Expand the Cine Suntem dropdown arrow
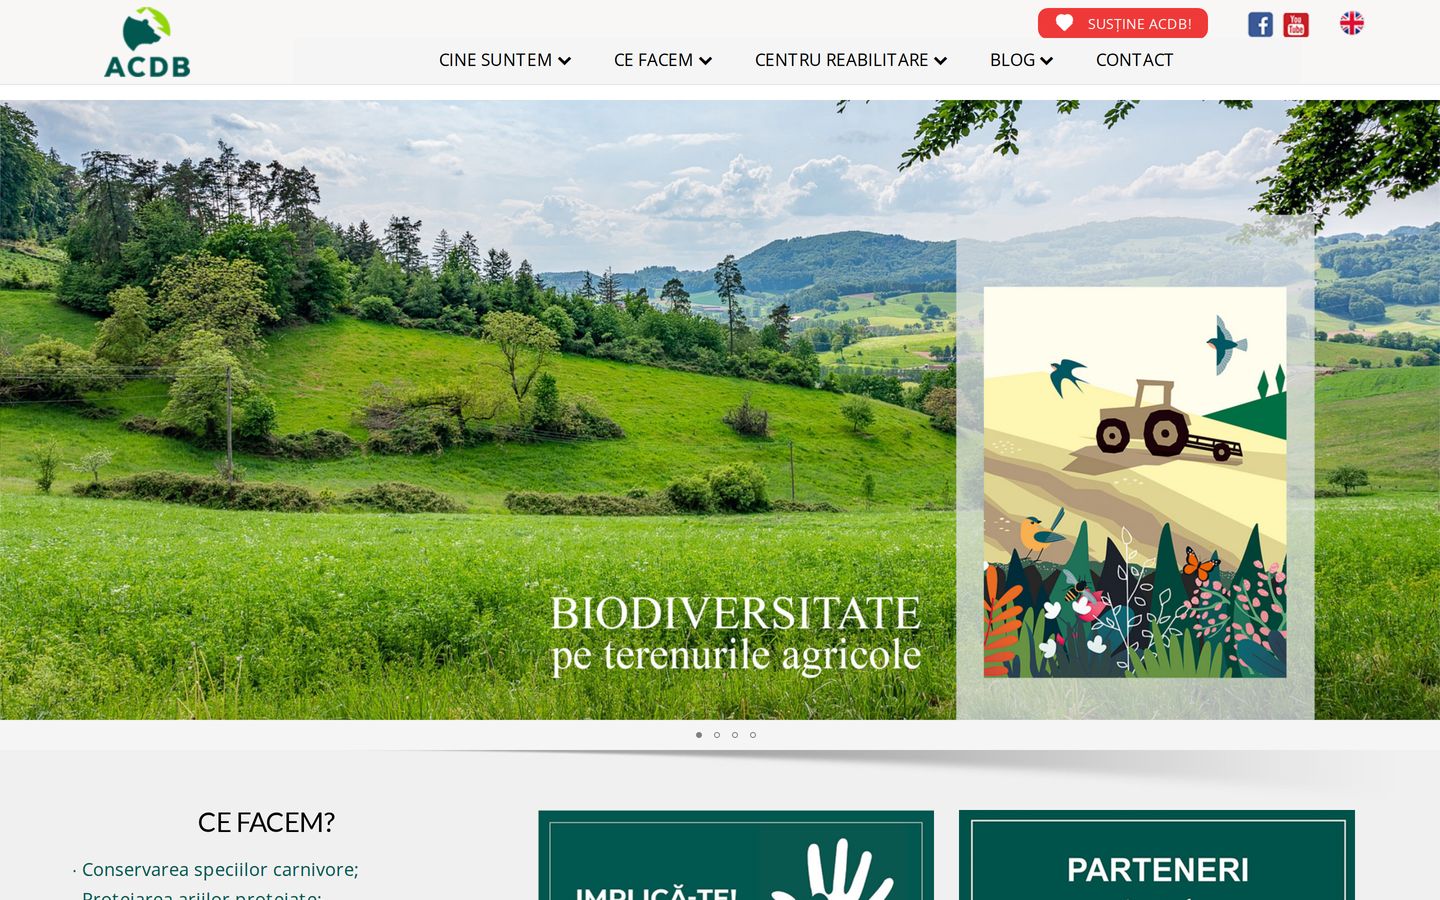 click(565, 61)
